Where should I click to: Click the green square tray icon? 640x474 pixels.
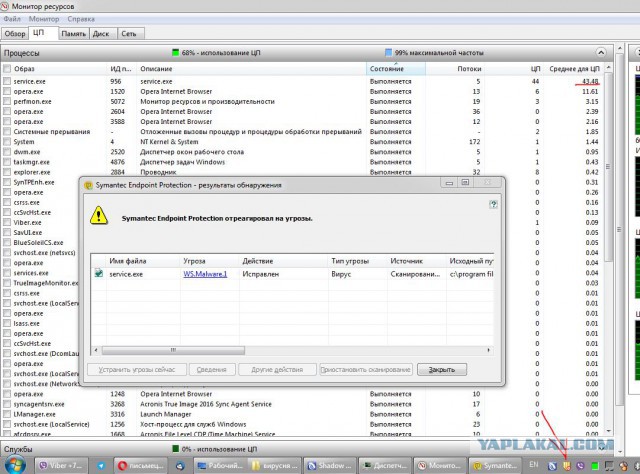[x=595, y=466]
